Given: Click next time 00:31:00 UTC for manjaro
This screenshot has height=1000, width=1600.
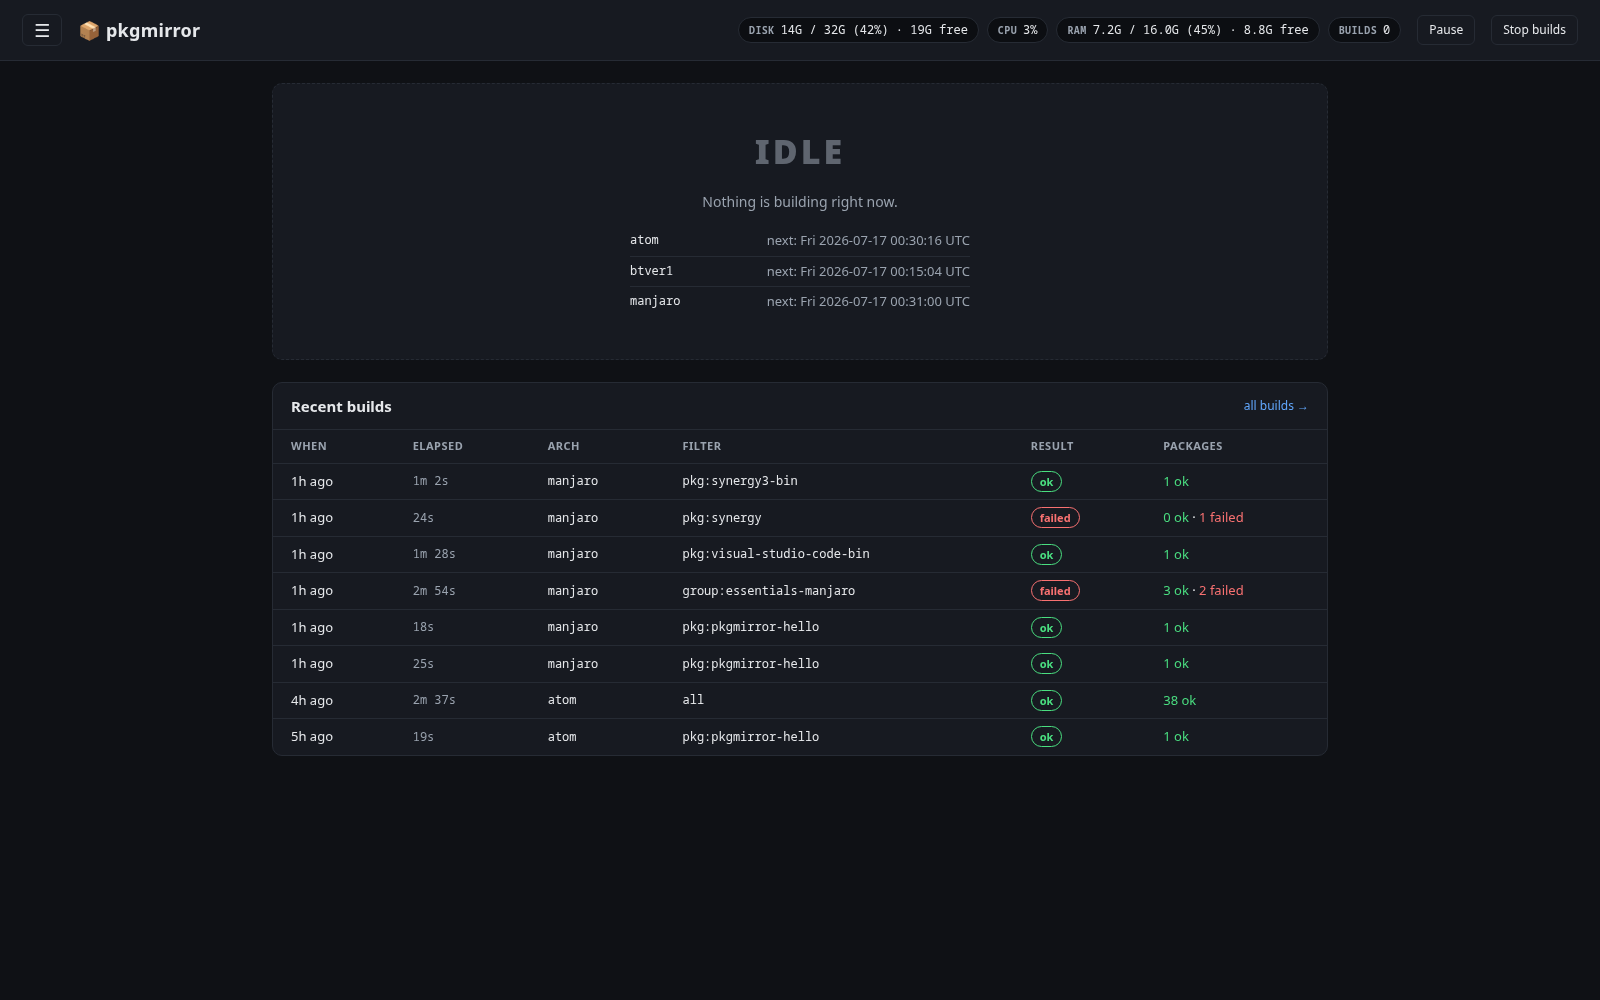Looking at the screenshot, I should pos(868,301).
